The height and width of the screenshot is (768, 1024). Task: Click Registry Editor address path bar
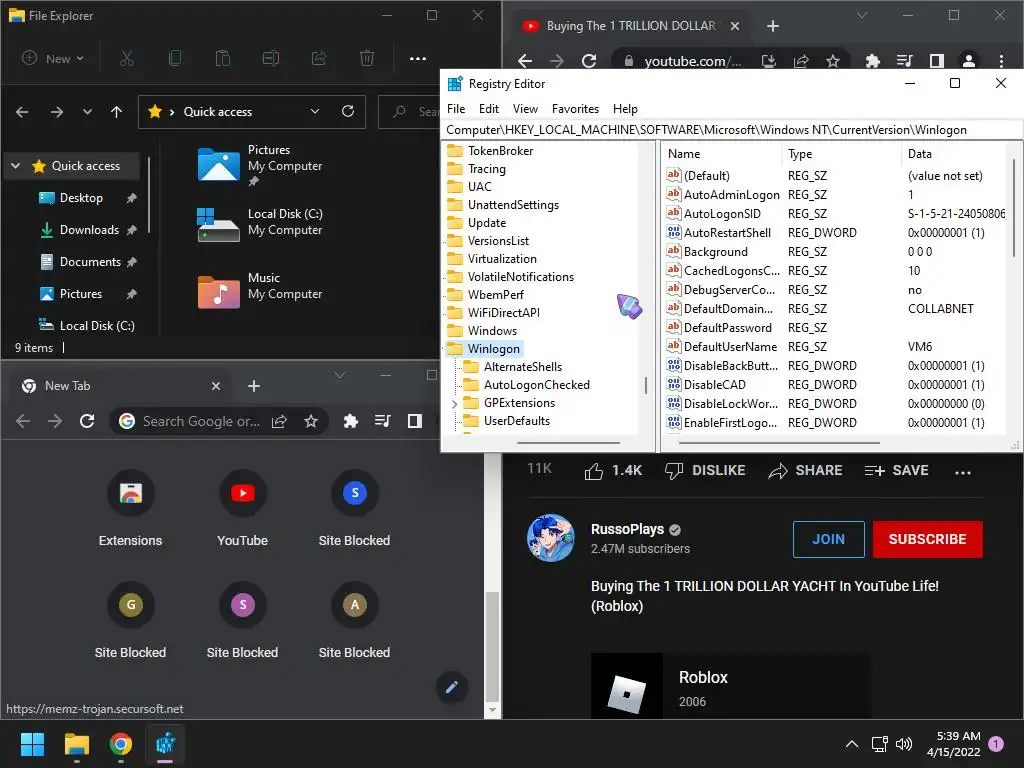731,130
